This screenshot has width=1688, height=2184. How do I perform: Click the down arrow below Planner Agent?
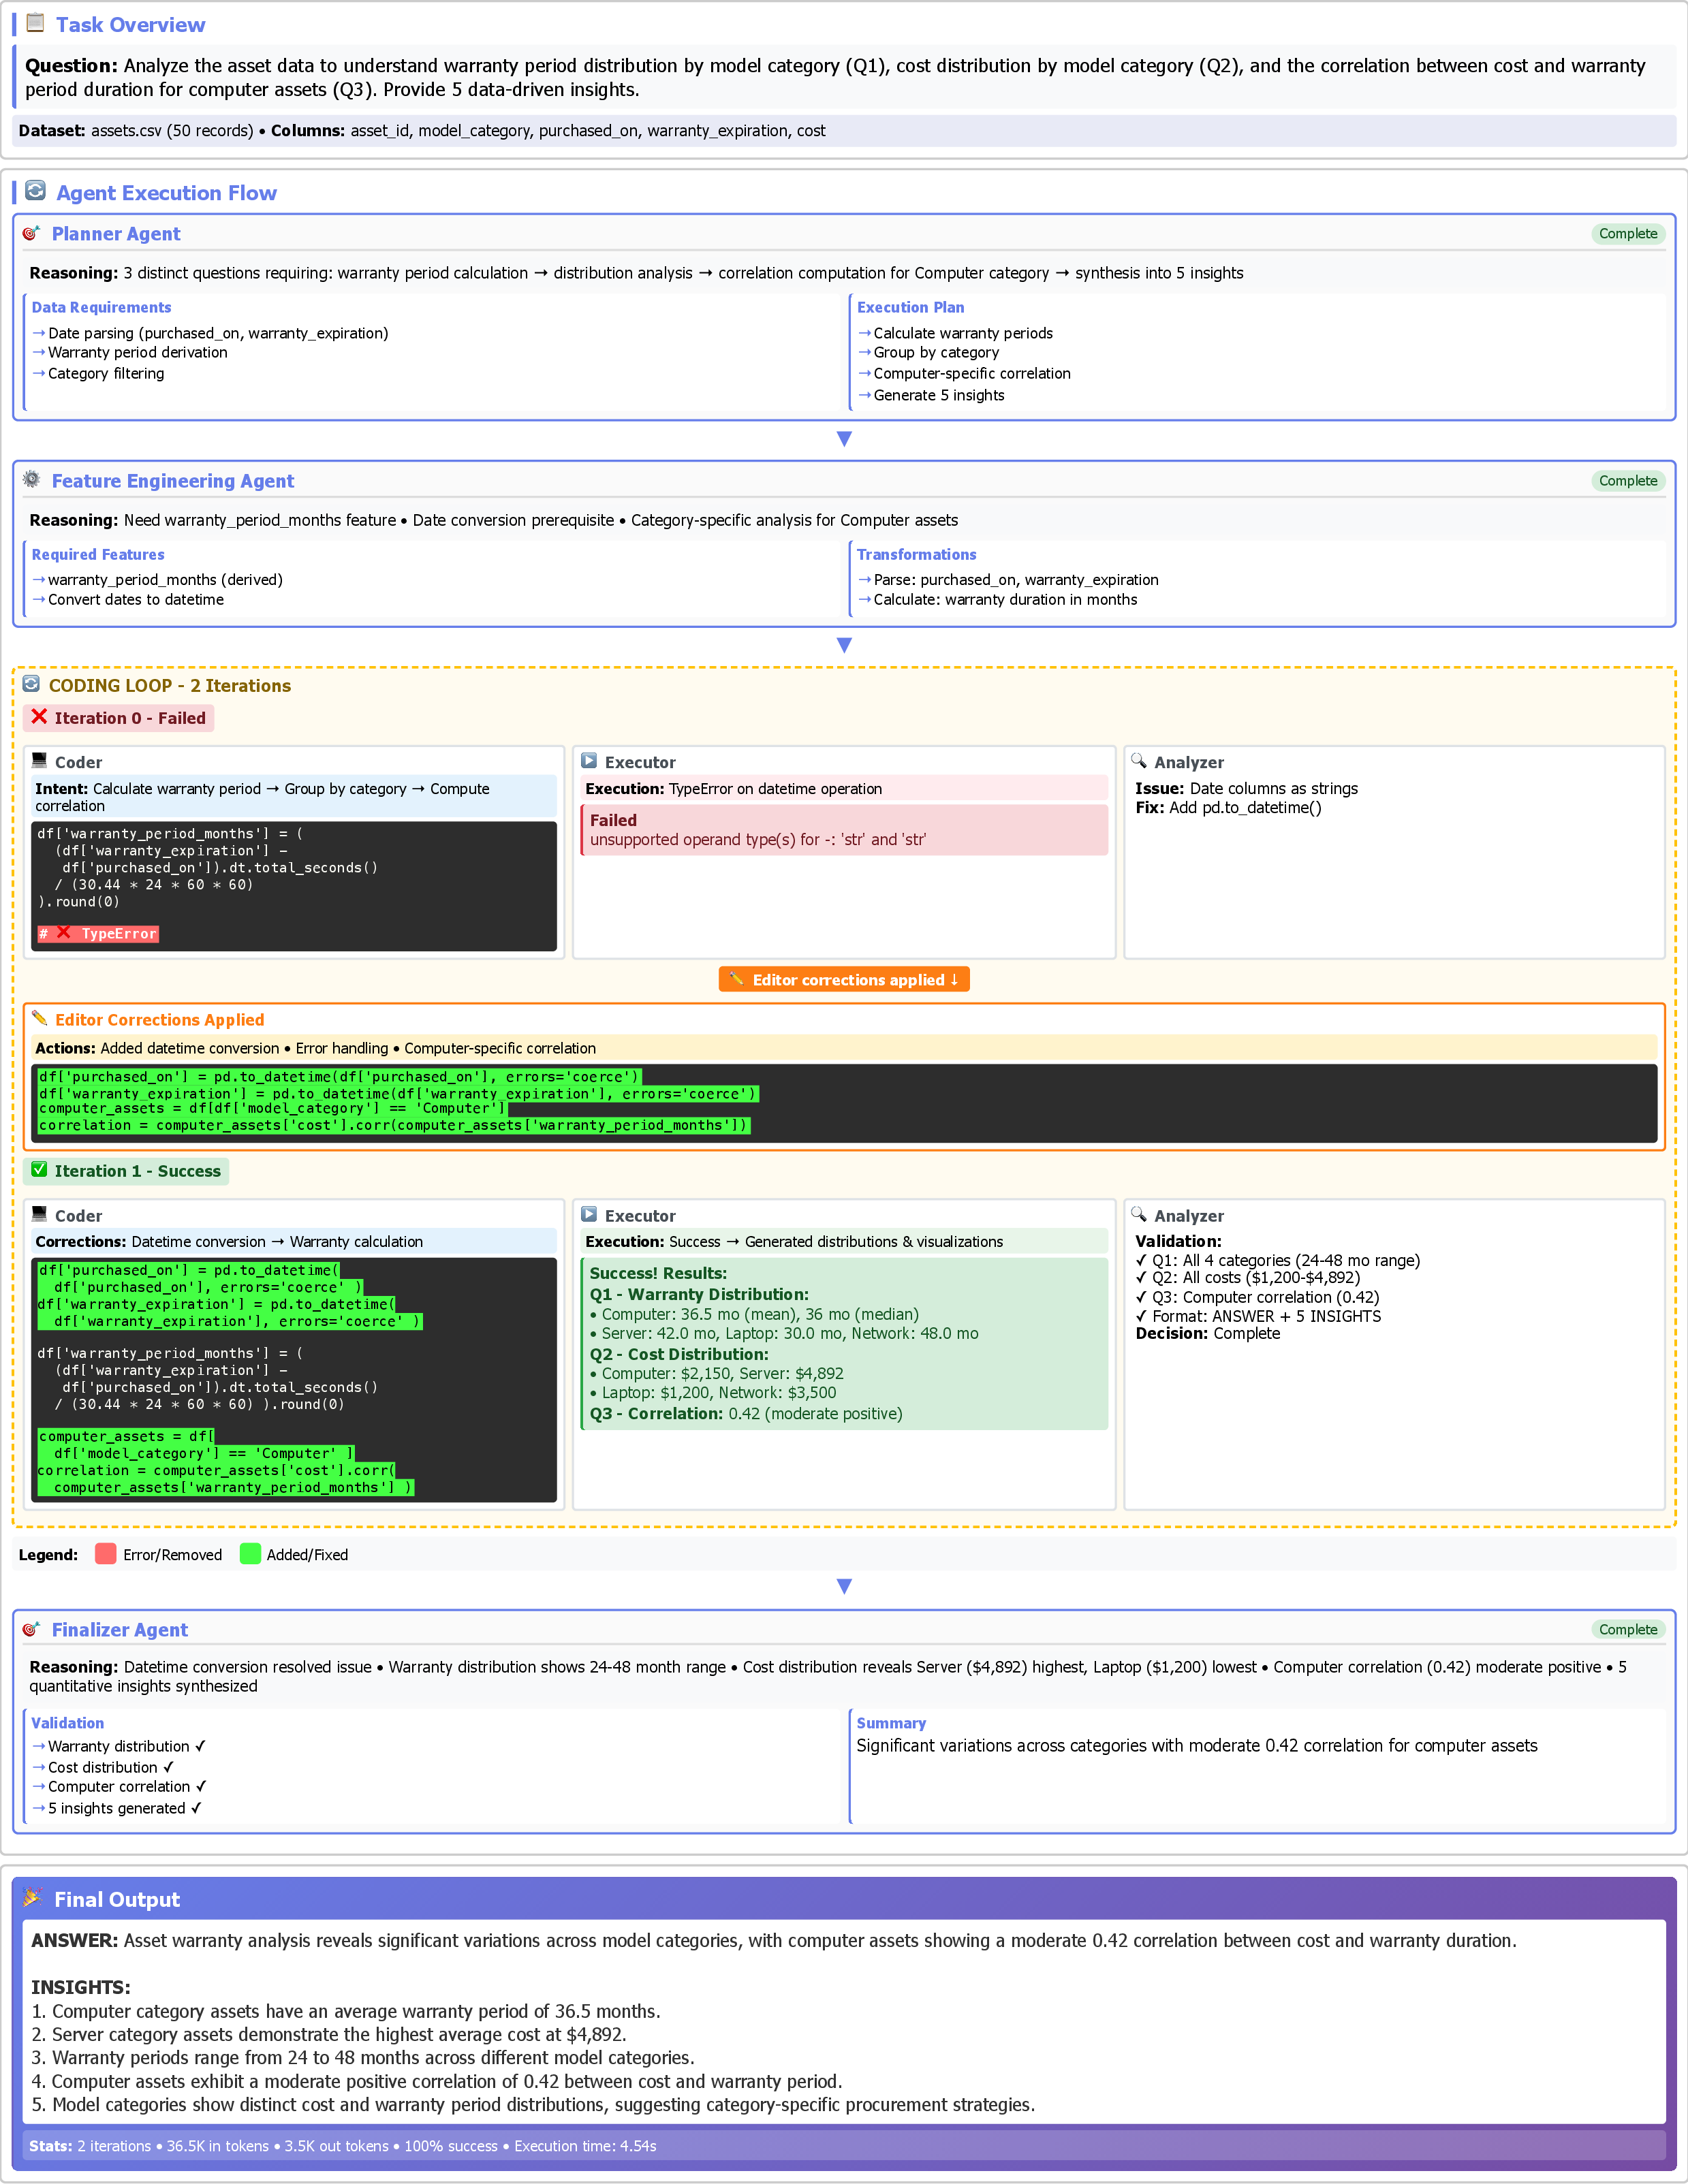844,439
